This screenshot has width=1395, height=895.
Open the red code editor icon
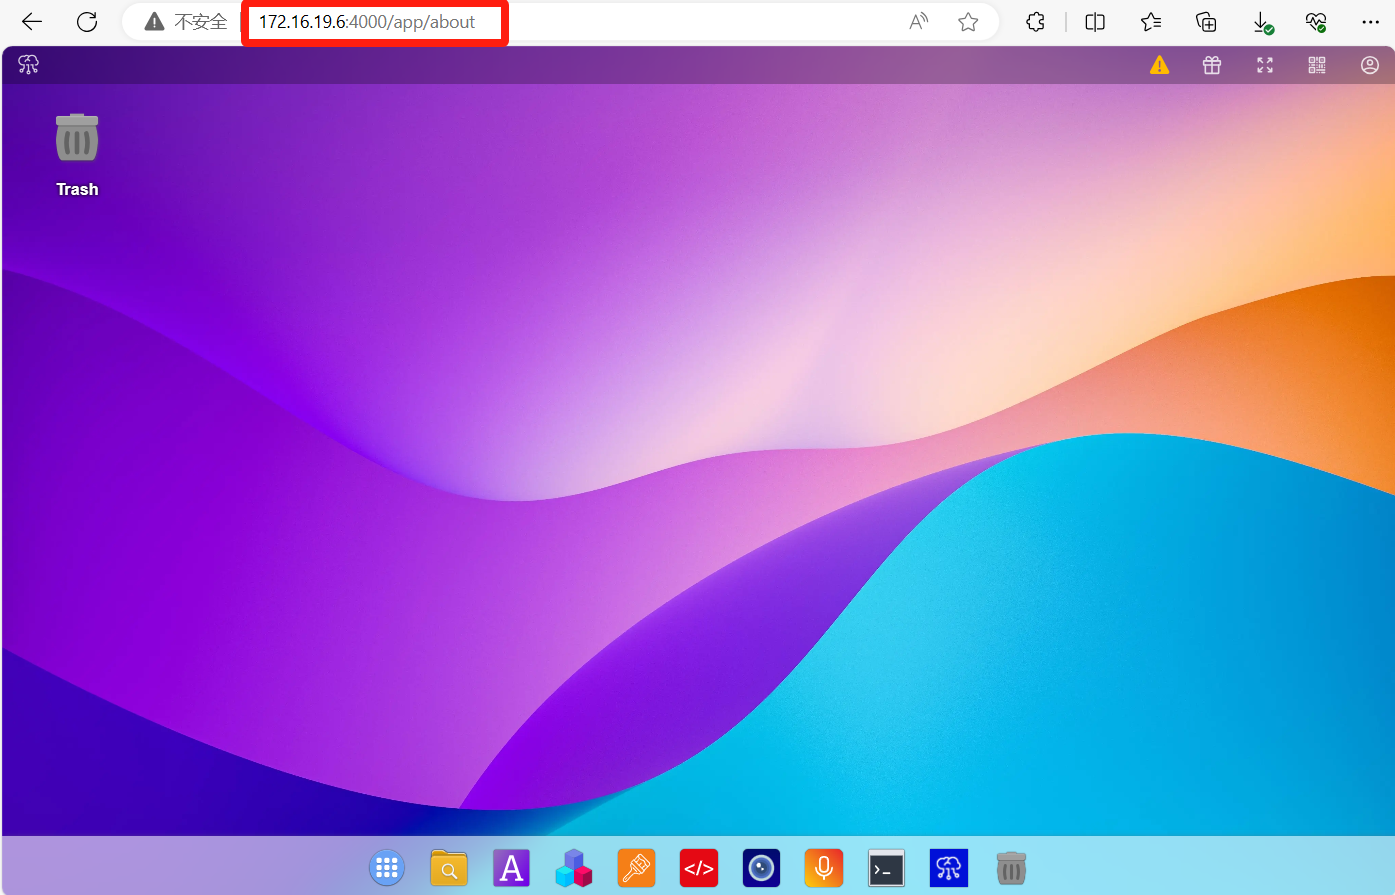[x=698, y=868]
